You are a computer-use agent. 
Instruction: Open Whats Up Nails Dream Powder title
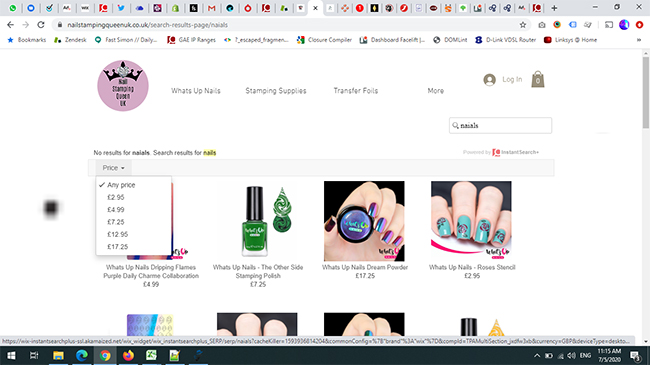pos(365,268)
